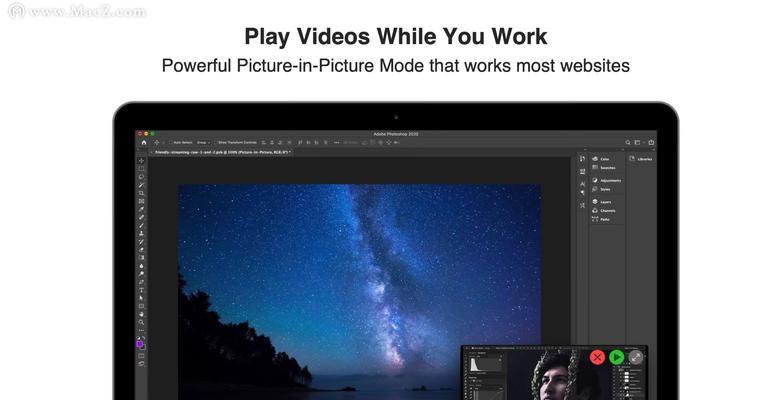Toggle Show Transform Controls checkbox
The width and height of the screenshot is (784, 400).
tap(216, 142)
